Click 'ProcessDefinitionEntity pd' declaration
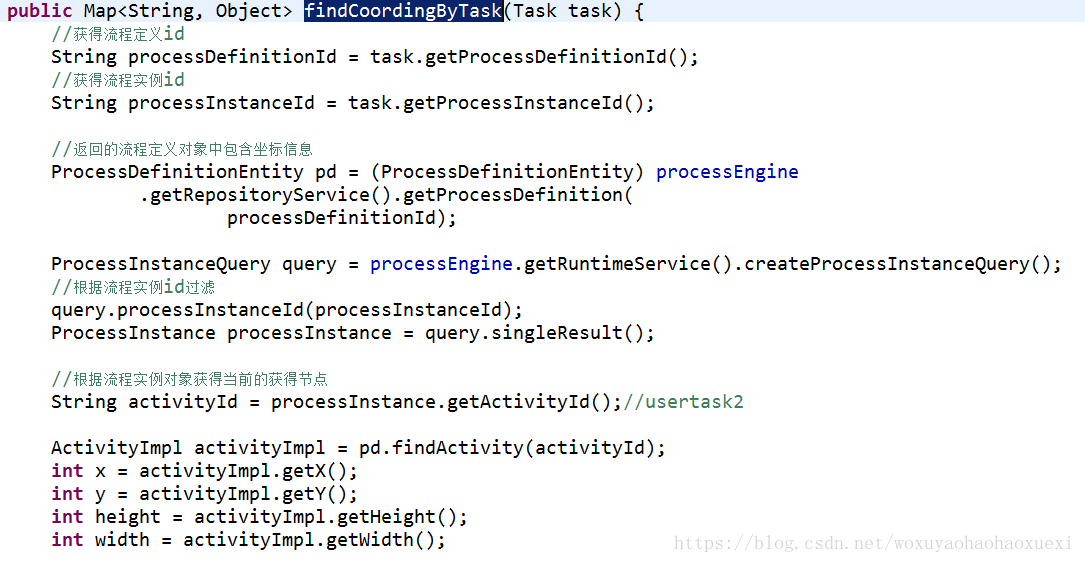Image resolution: width=1085 pixels, height=563 pixels. tap(194, 172)
